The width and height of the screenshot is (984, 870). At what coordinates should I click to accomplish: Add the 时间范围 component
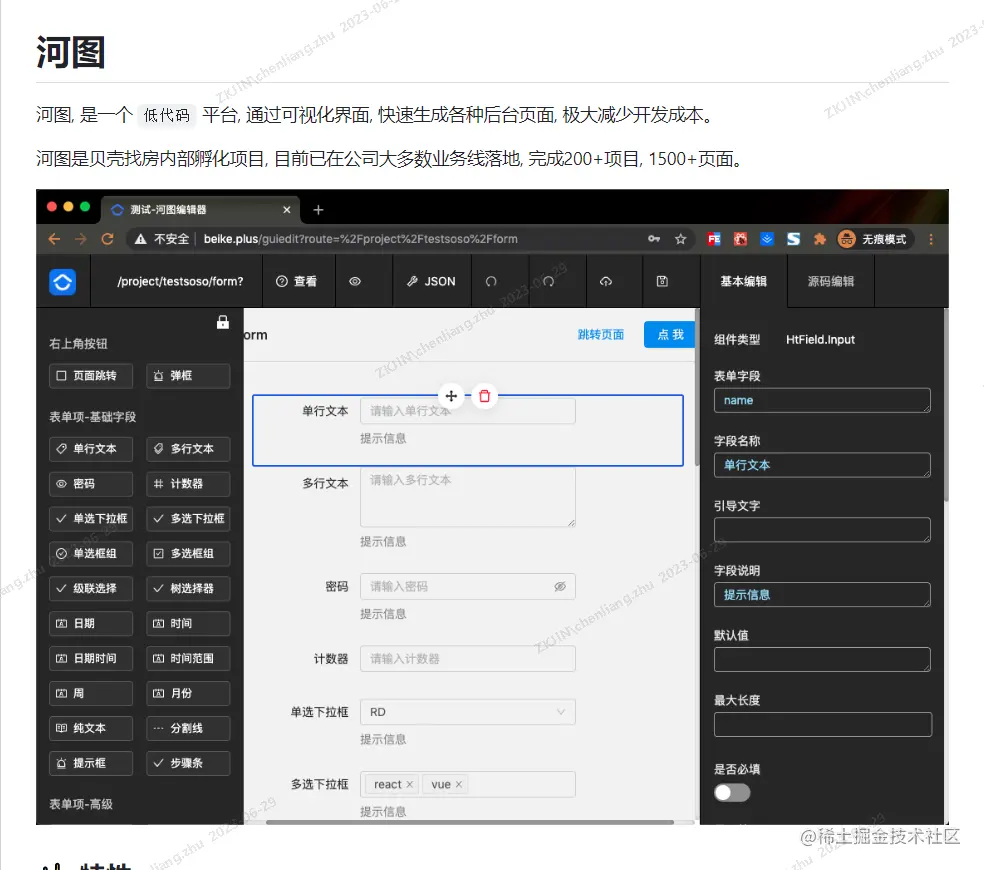188,658
